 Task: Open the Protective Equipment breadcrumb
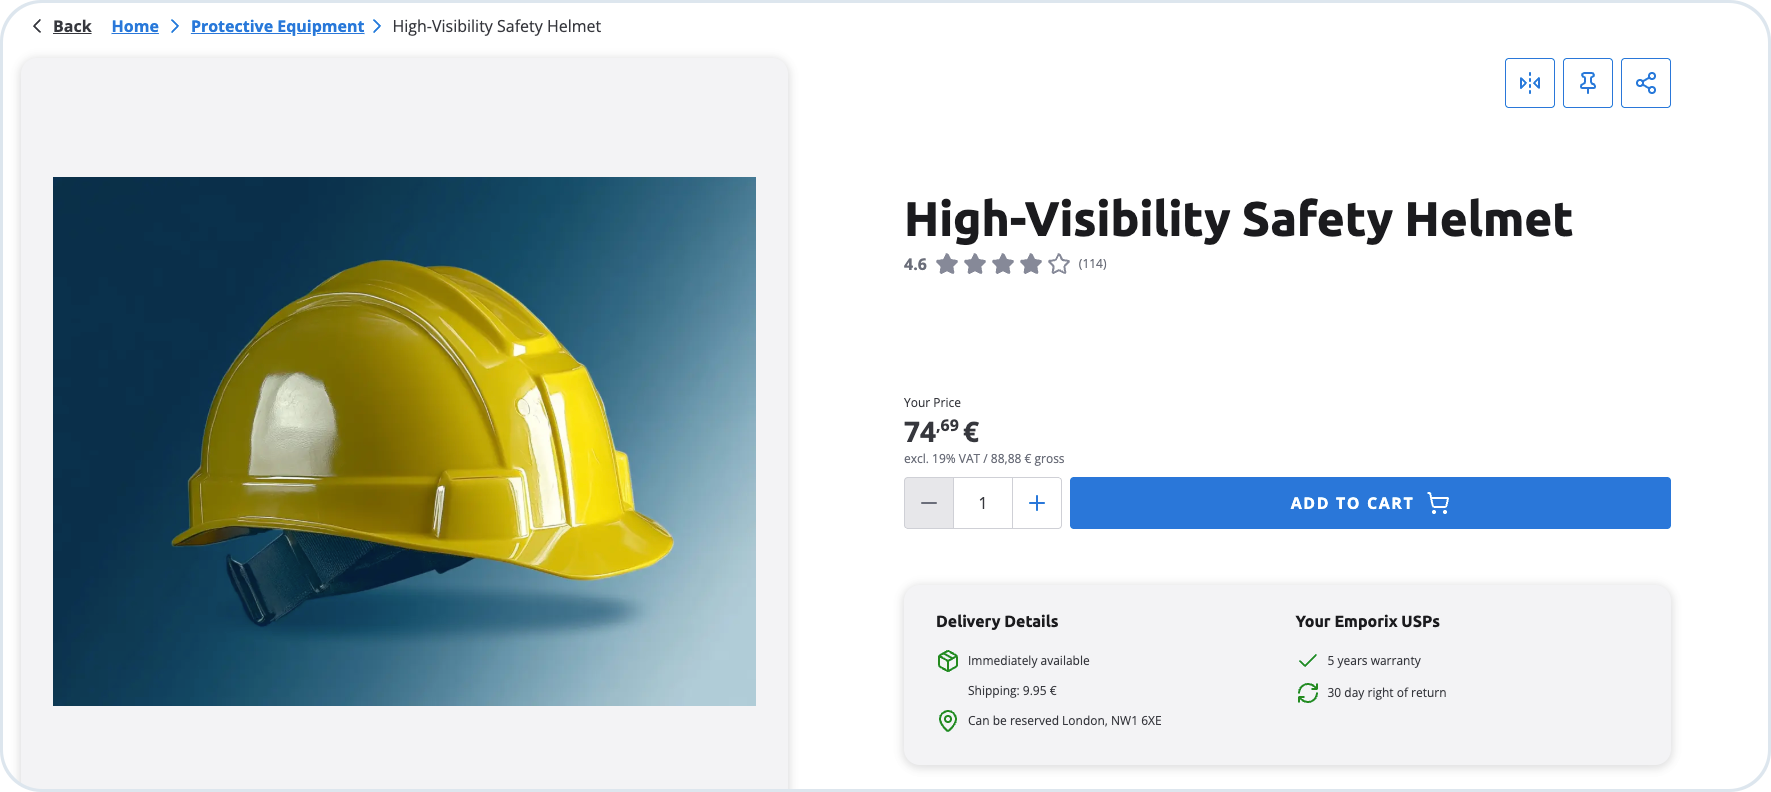[x=277, y=26]
